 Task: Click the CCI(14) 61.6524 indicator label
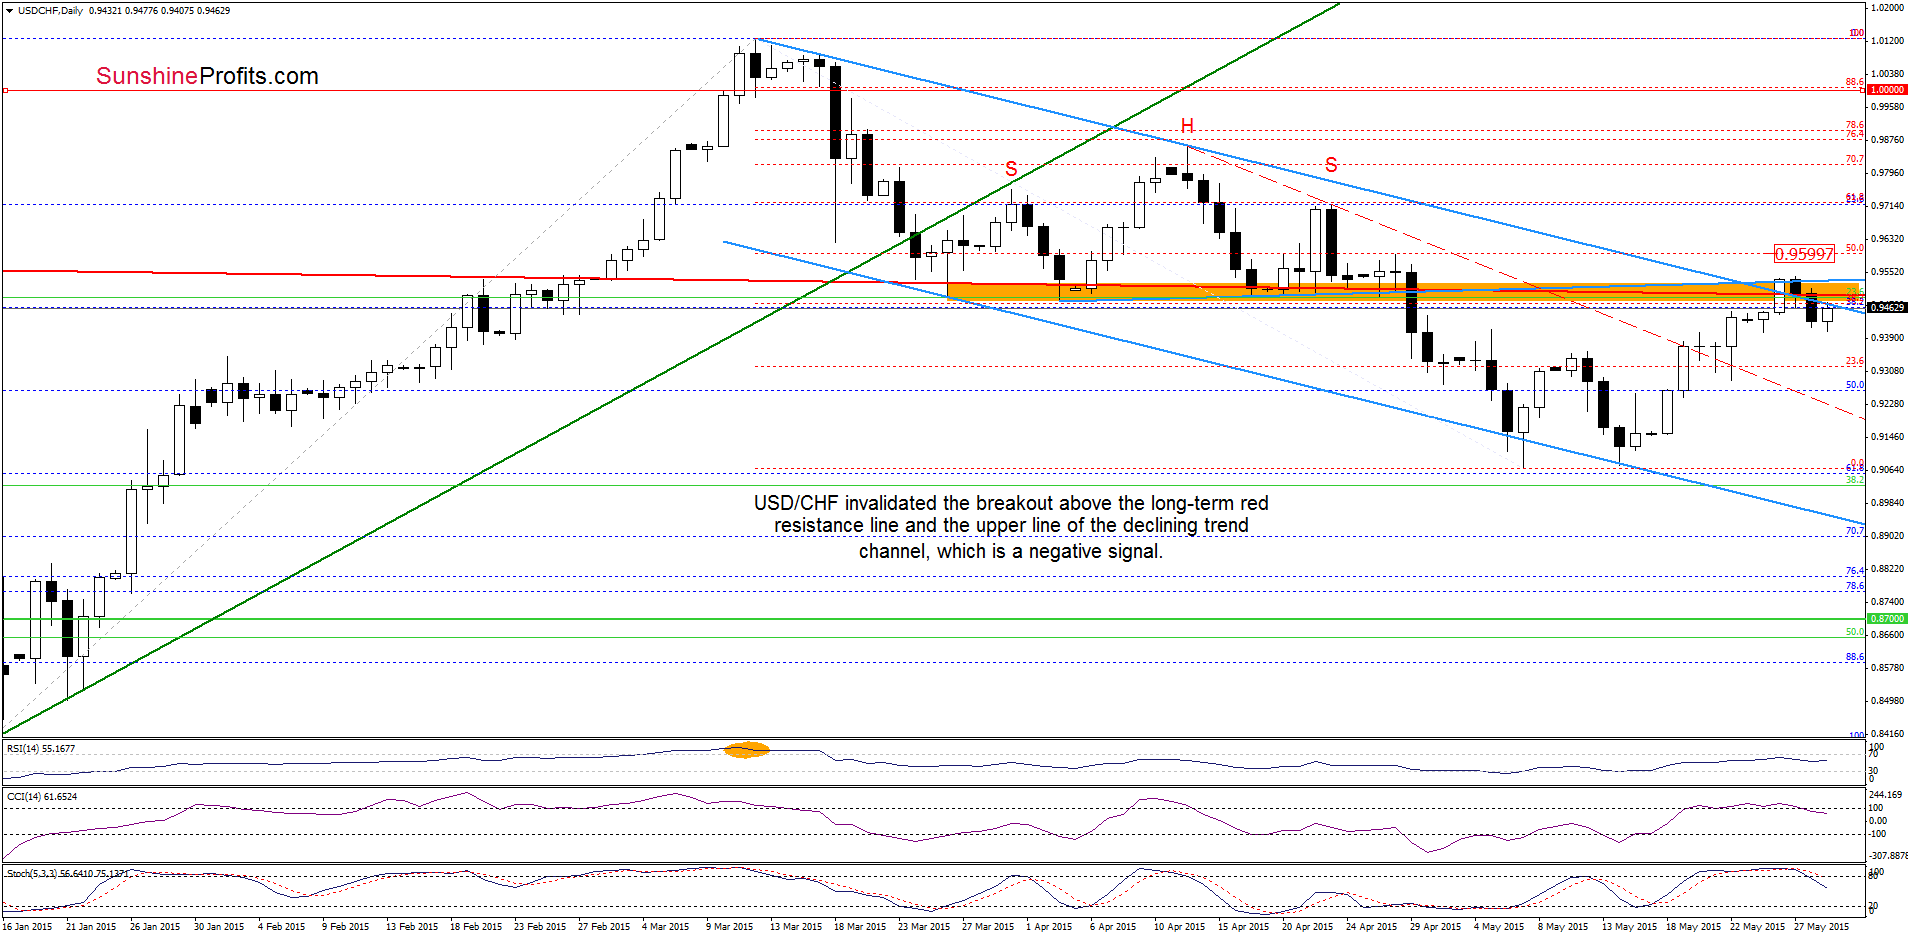click(42, 797)
